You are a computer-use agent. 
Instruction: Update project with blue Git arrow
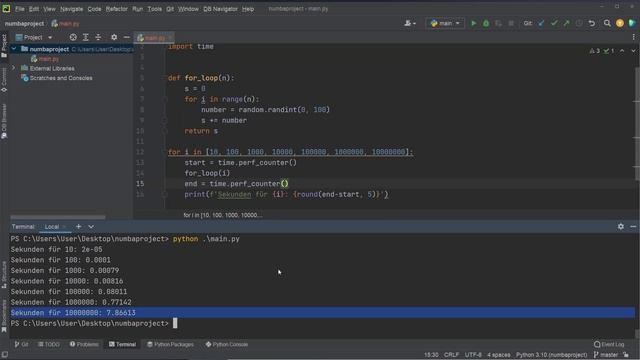[541, 23]
